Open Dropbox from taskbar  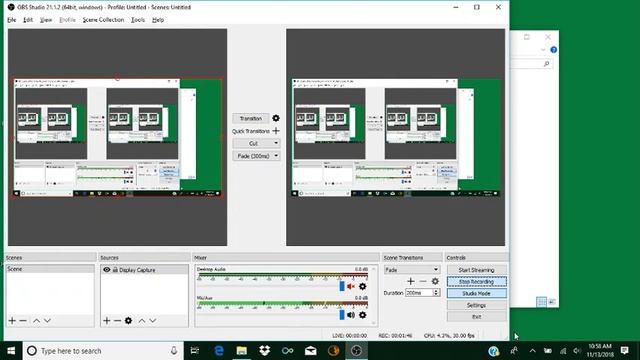tap(264, 351)
